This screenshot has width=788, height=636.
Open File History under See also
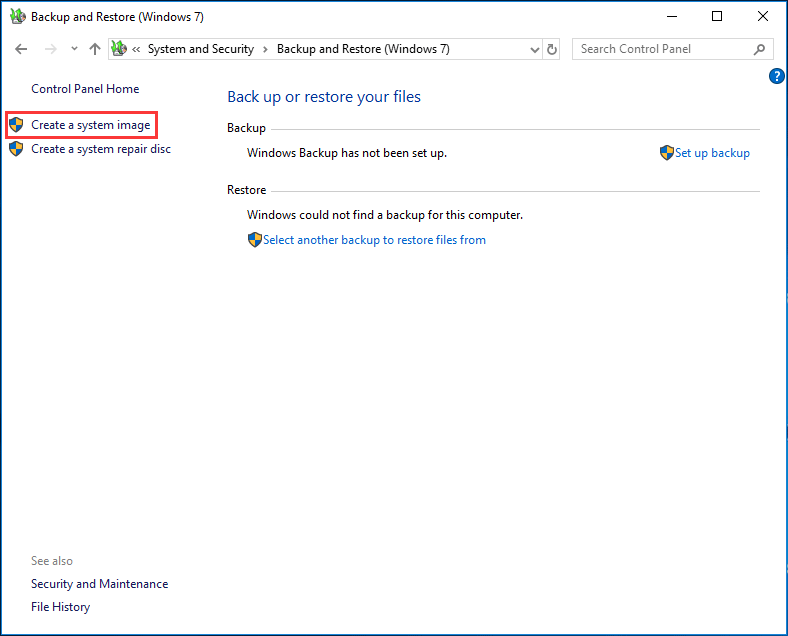point(60,607)
